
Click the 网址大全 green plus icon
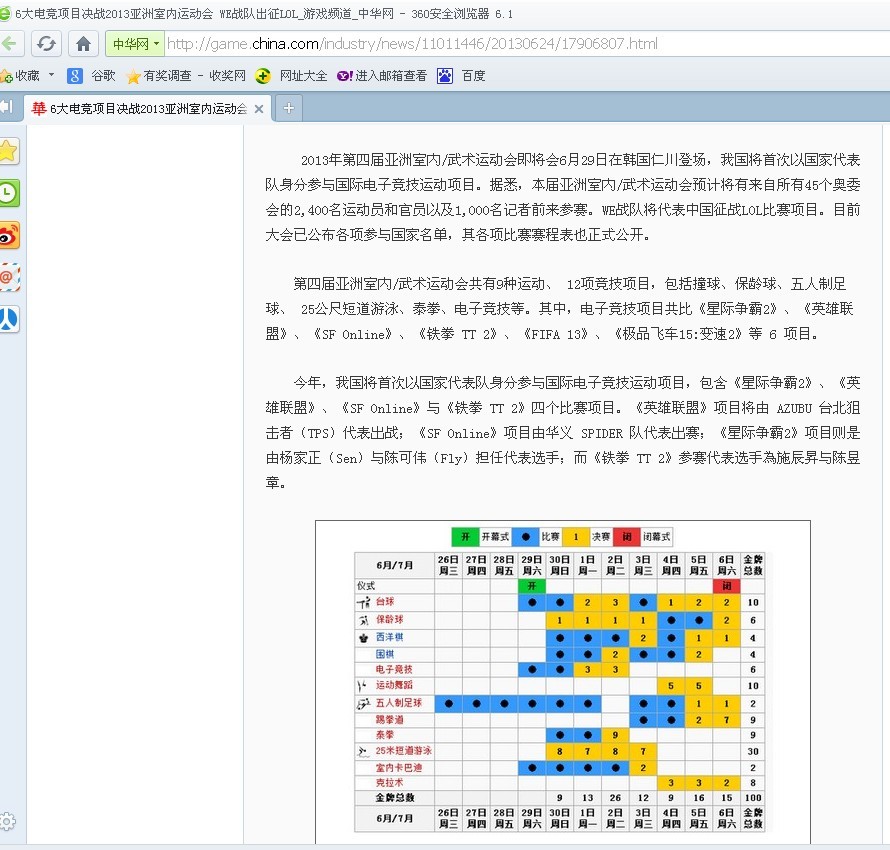[x=263, y=75]
